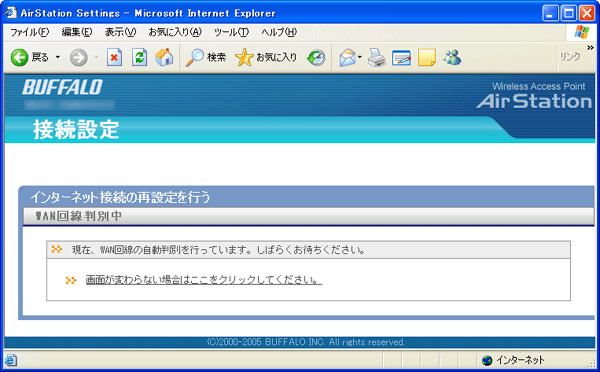Expand the リンク links bar chevron

pos(590,48)
